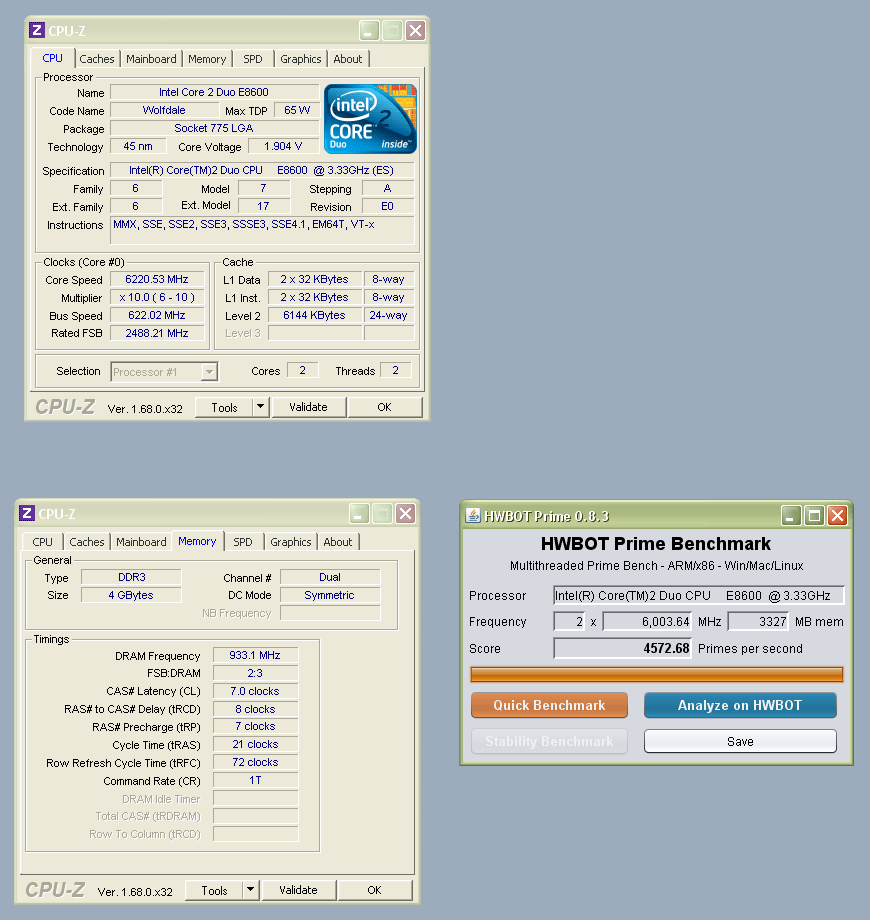The width and height of the screenshot is (870, 920).
Task: Click the Stability Benchmark button
Action: click(x=549, y=741)
